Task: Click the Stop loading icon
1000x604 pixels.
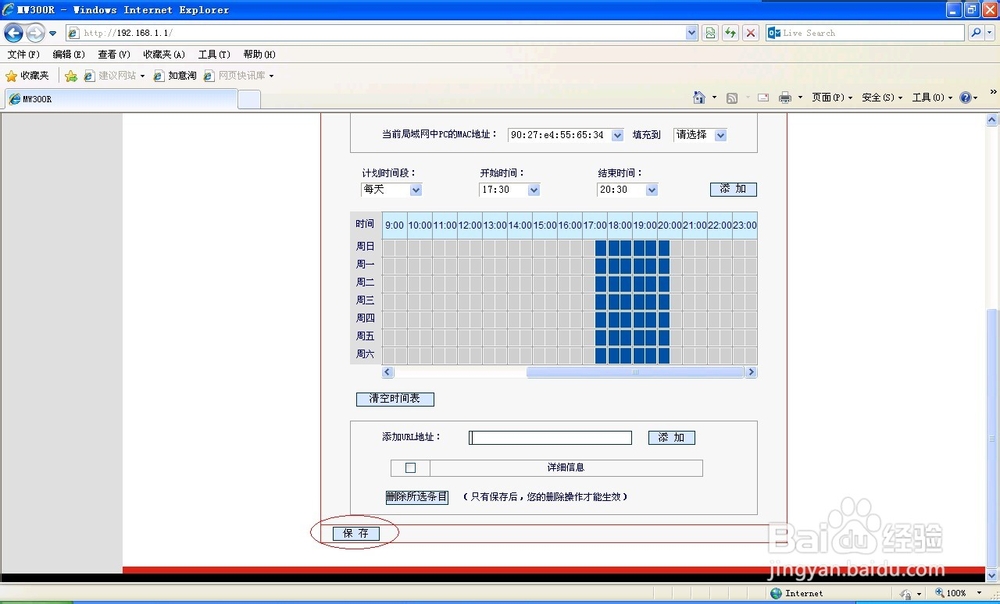Action: point(751,32)
